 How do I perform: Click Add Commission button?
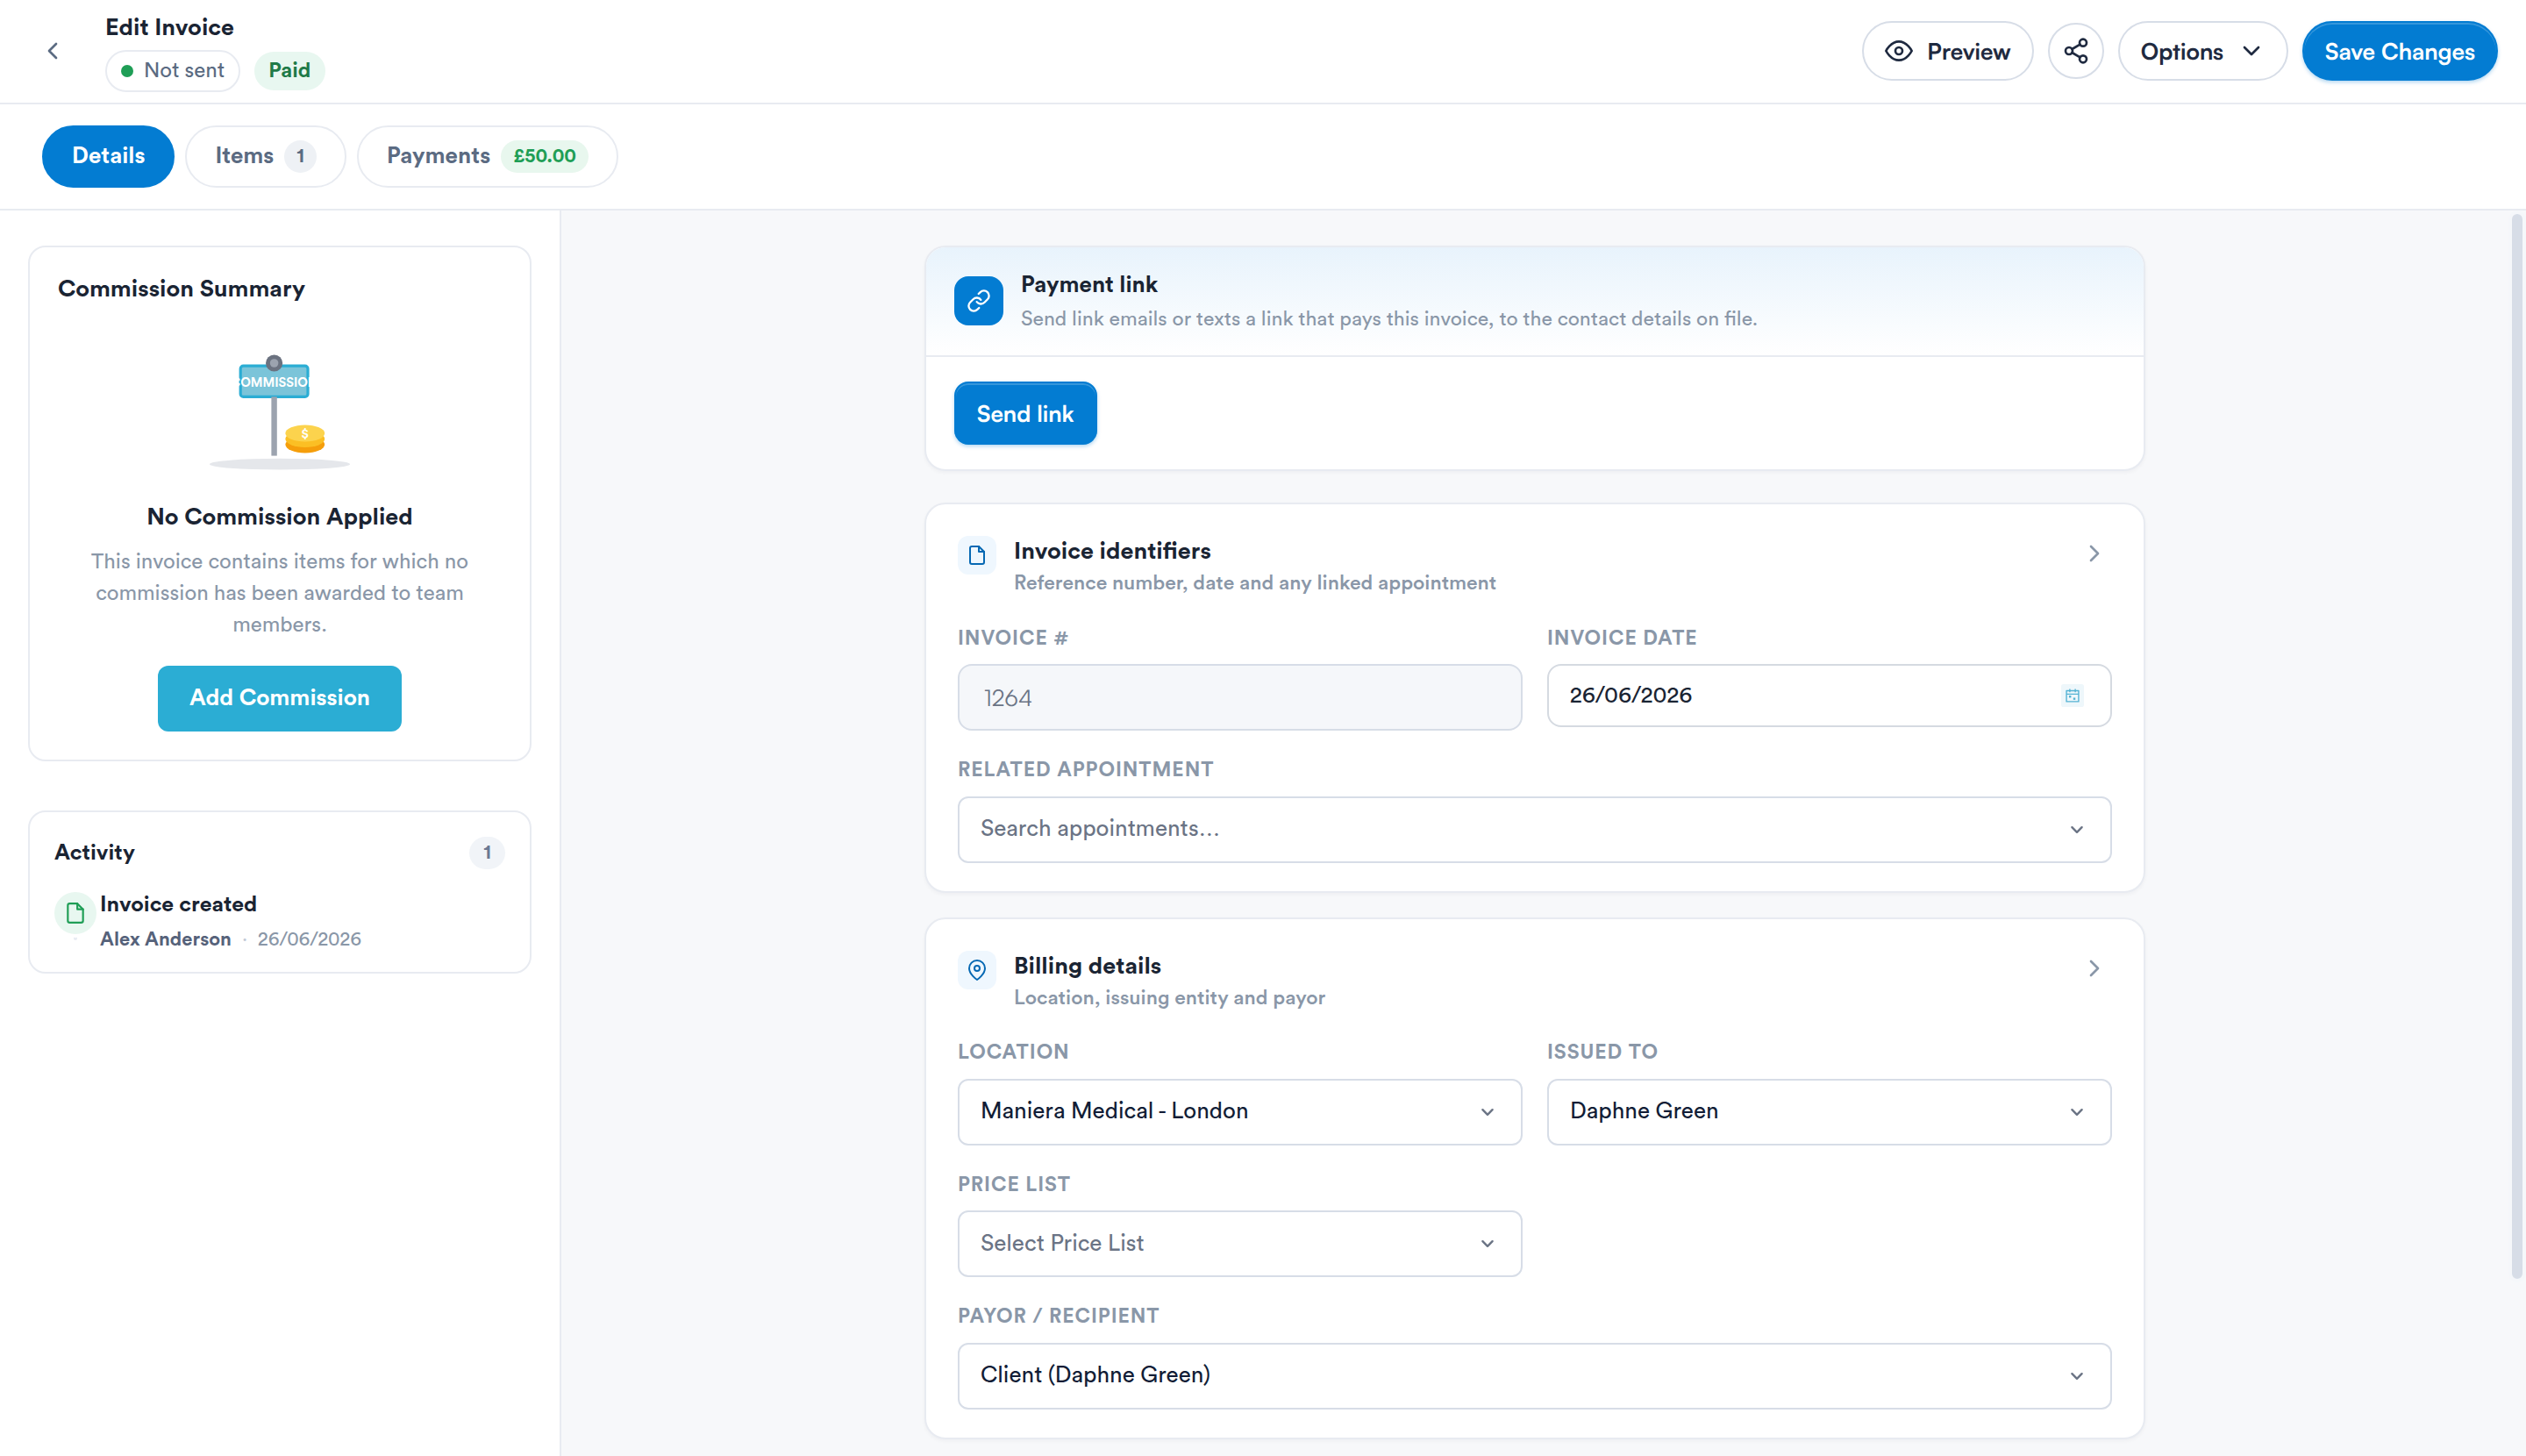point(279,698)
